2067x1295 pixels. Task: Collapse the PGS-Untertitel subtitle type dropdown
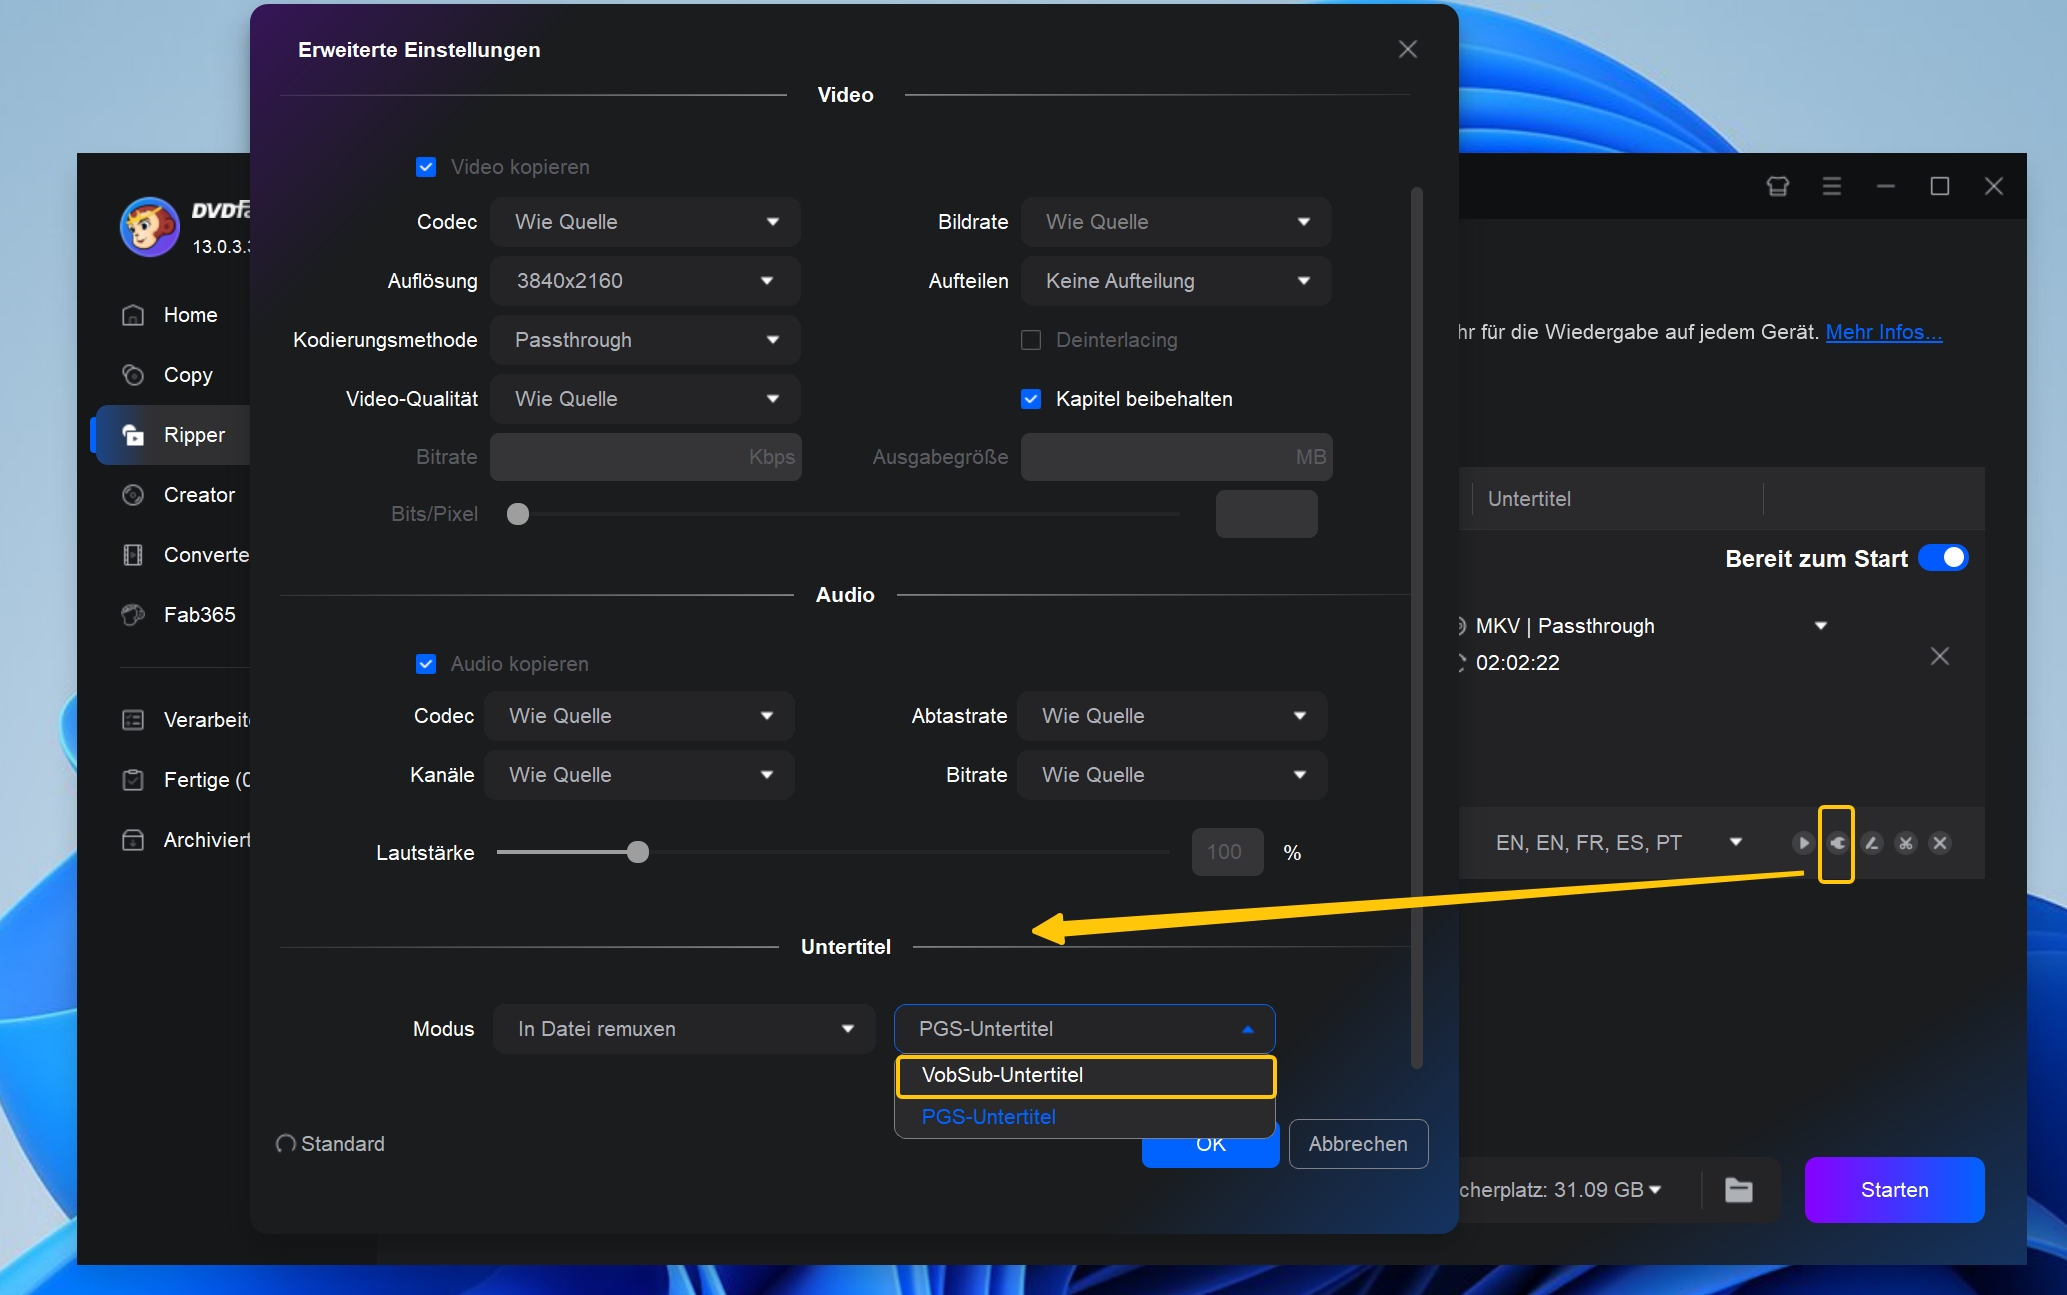(x=1085, y=1029)
